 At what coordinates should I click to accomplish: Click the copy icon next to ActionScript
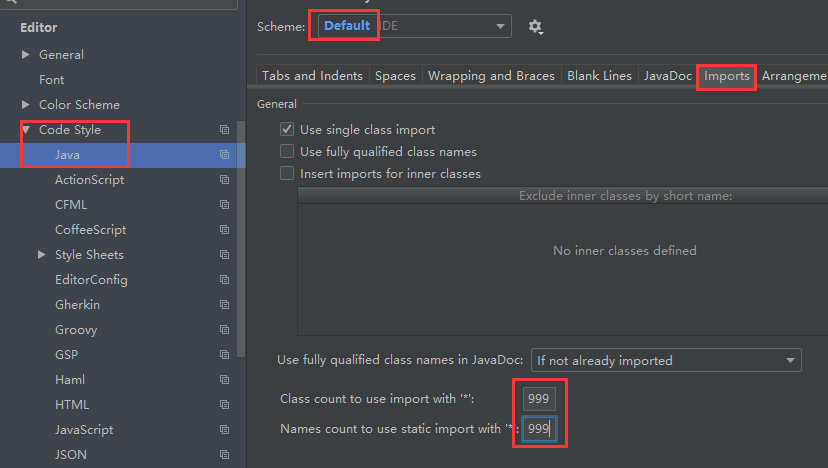[x=225, y=180]
